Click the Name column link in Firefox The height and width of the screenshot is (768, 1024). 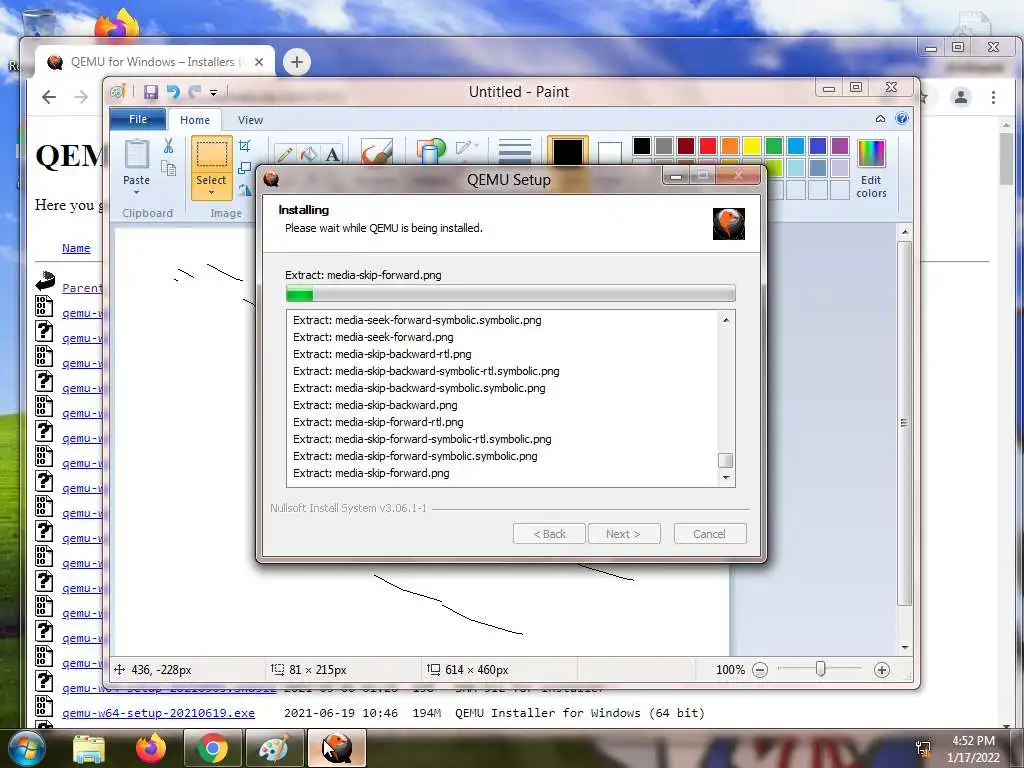pyautogui.click(x=76, y=248)
